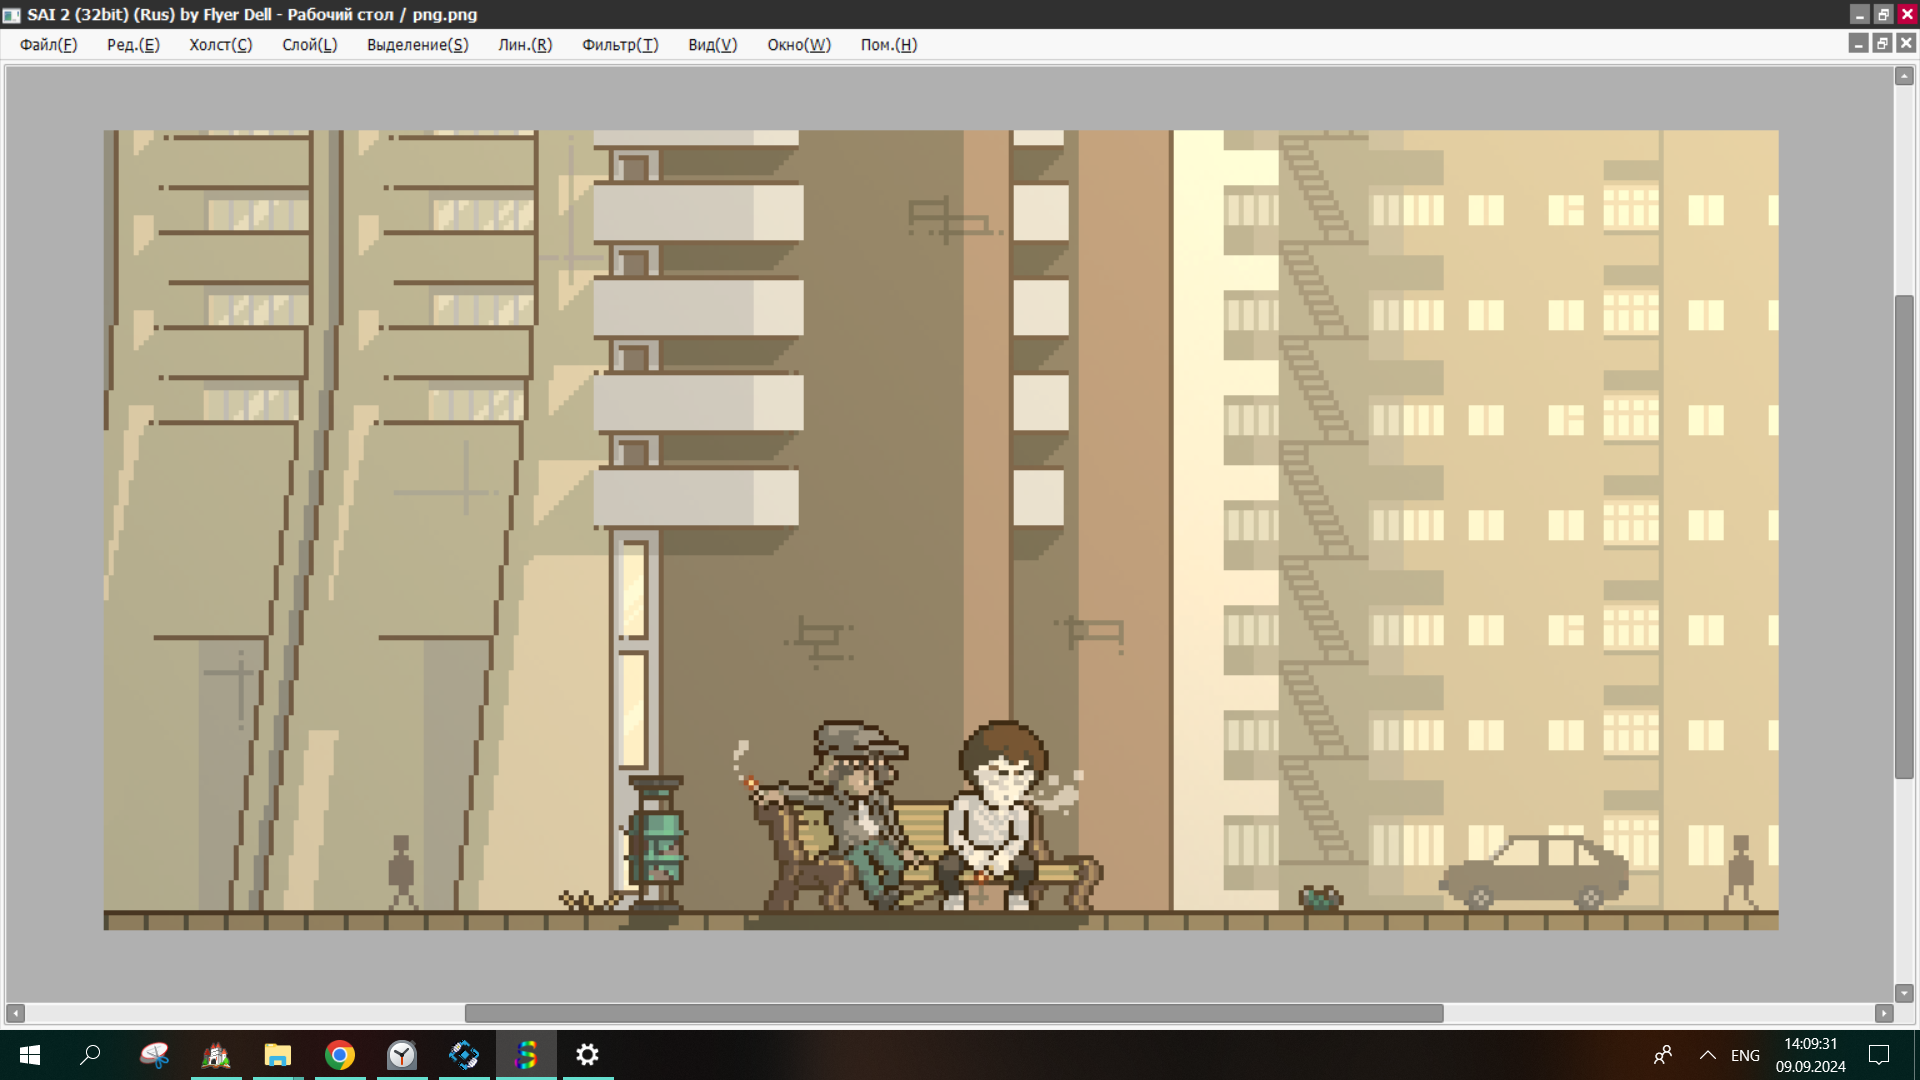Open the Фильтр(T) filter menu
The height and width of the screenshot is (1080, 1920).
coord(619,45)
